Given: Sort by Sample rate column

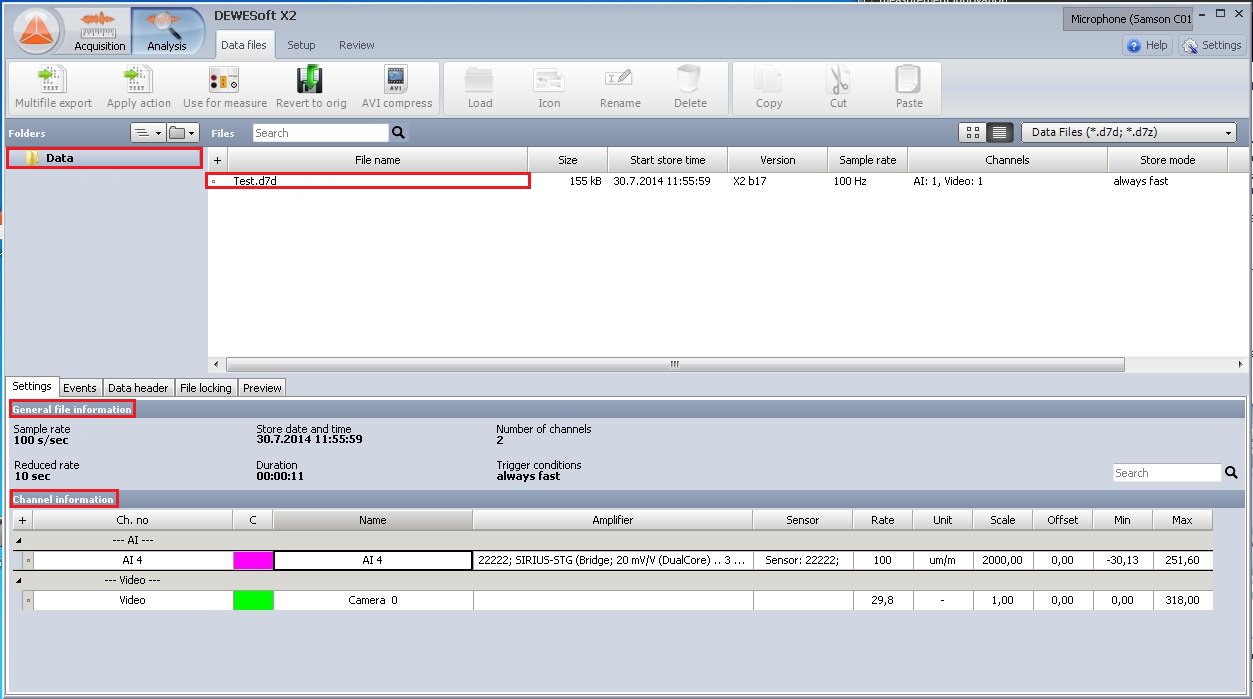Looking at the screenshot, I should coord(867,160).
